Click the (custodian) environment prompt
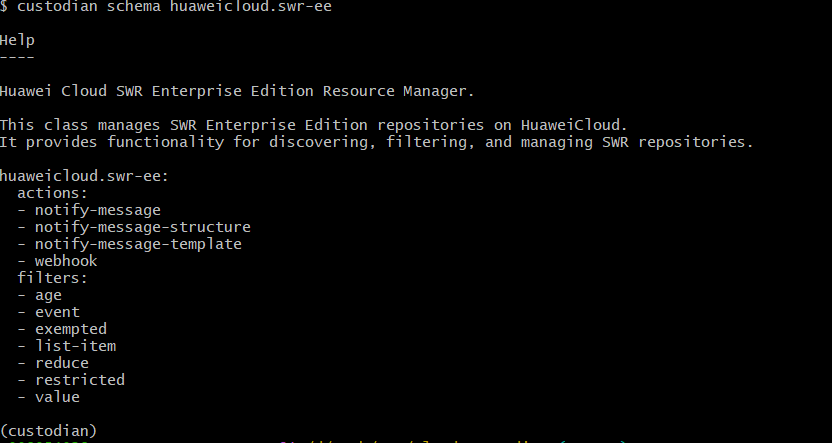This screenshot has height=443, width=832. (x=48, y=431)
